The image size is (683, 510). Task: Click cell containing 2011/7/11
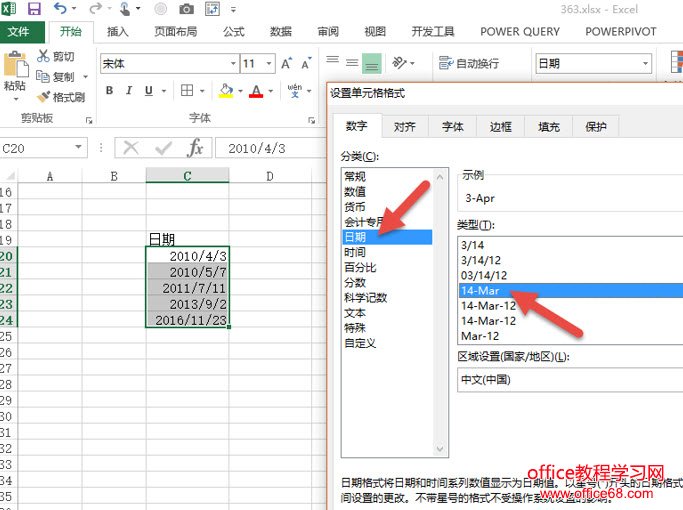(x=188, y=288)
